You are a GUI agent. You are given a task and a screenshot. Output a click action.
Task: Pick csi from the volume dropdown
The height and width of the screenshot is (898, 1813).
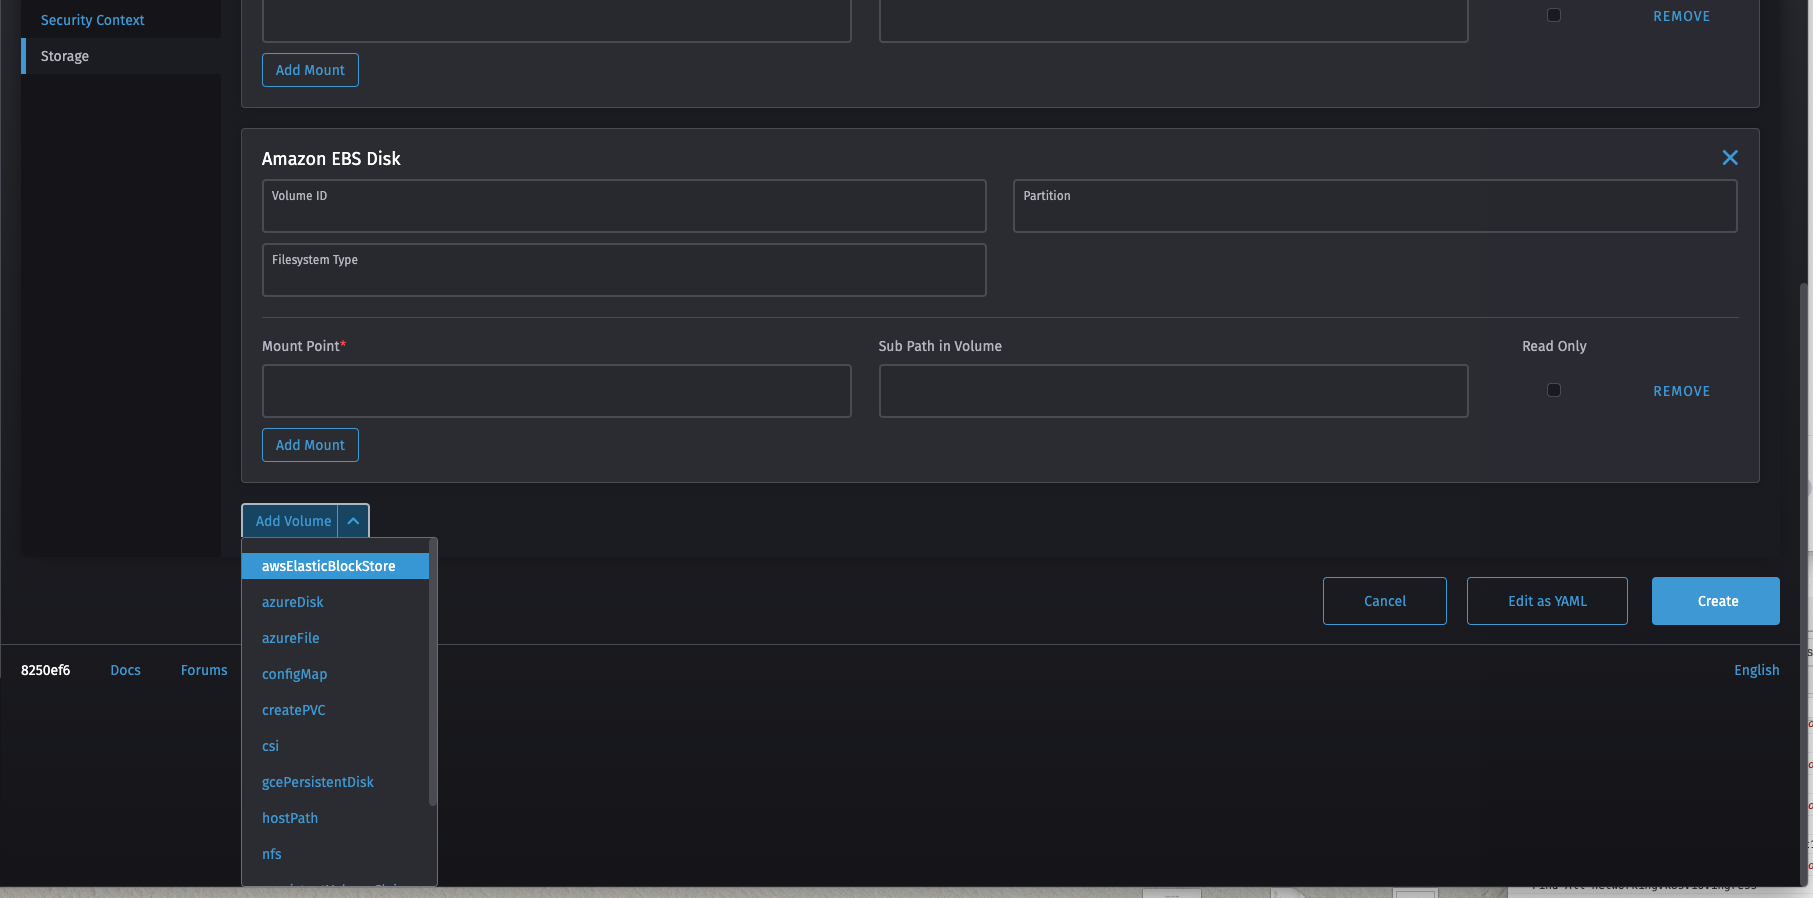tap(335, 746)
